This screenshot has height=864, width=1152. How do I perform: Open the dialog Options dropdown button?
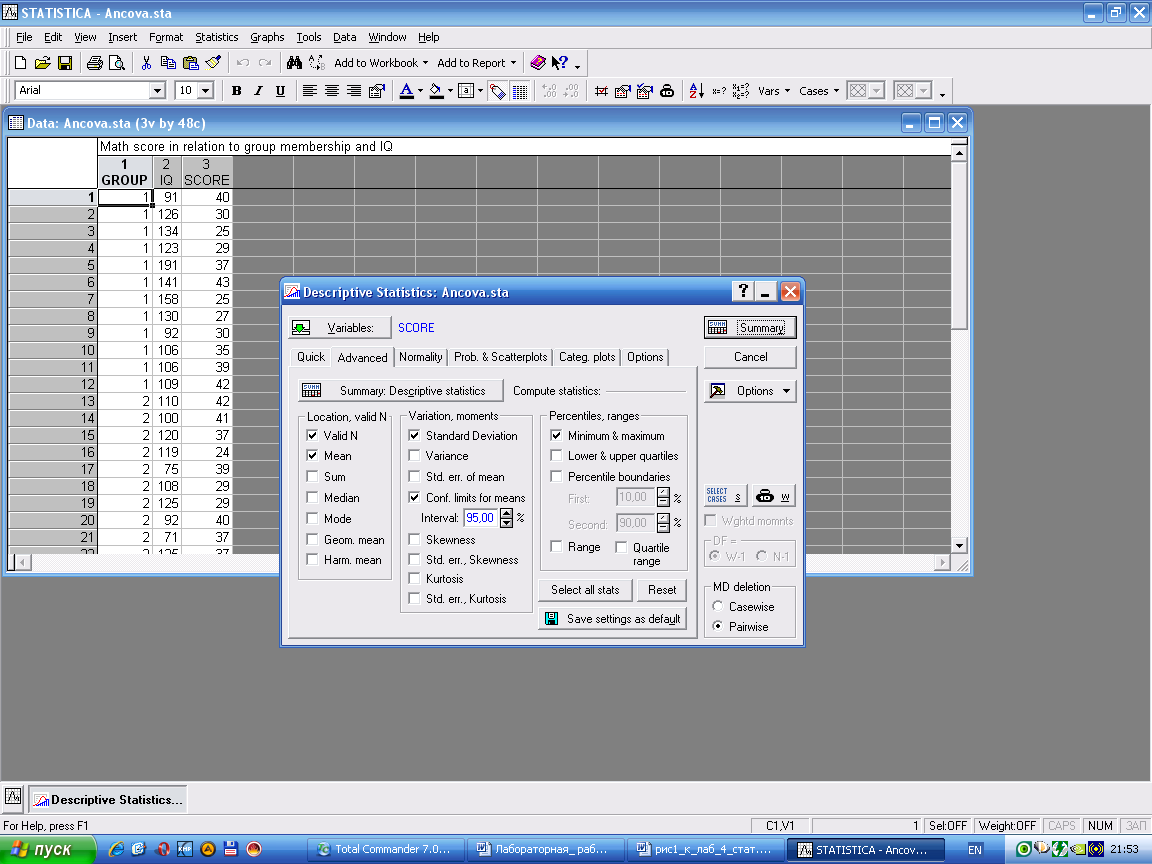click(x=750, y=391)
